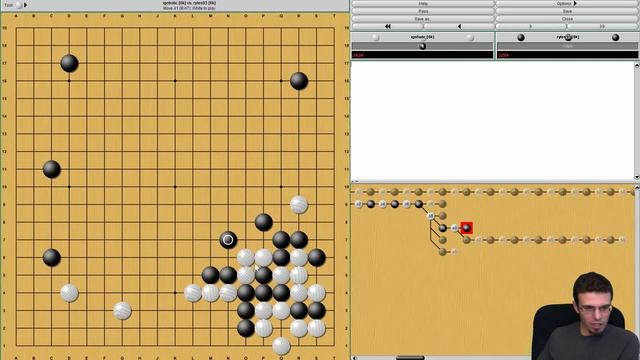Play a stone on star point K16
Screen dimensions: 640x360
[175, 81]
